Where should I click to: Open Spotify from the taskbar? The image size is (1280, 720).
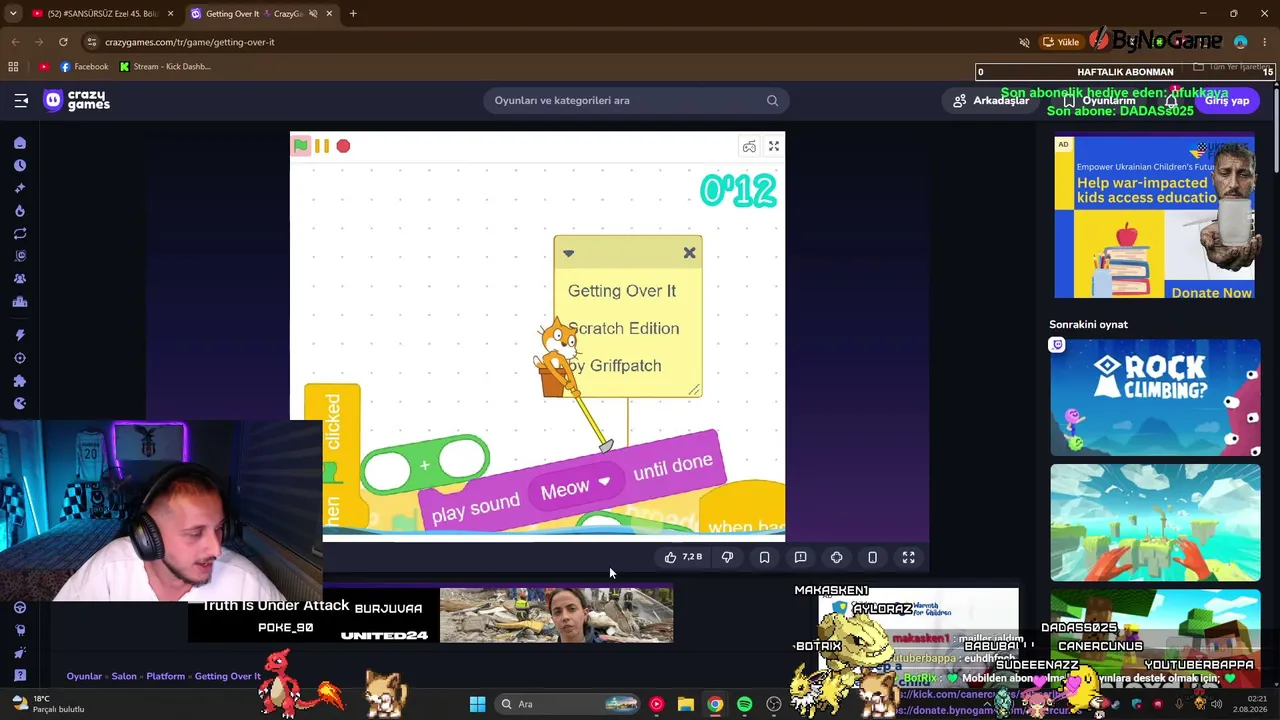[744, 704]
